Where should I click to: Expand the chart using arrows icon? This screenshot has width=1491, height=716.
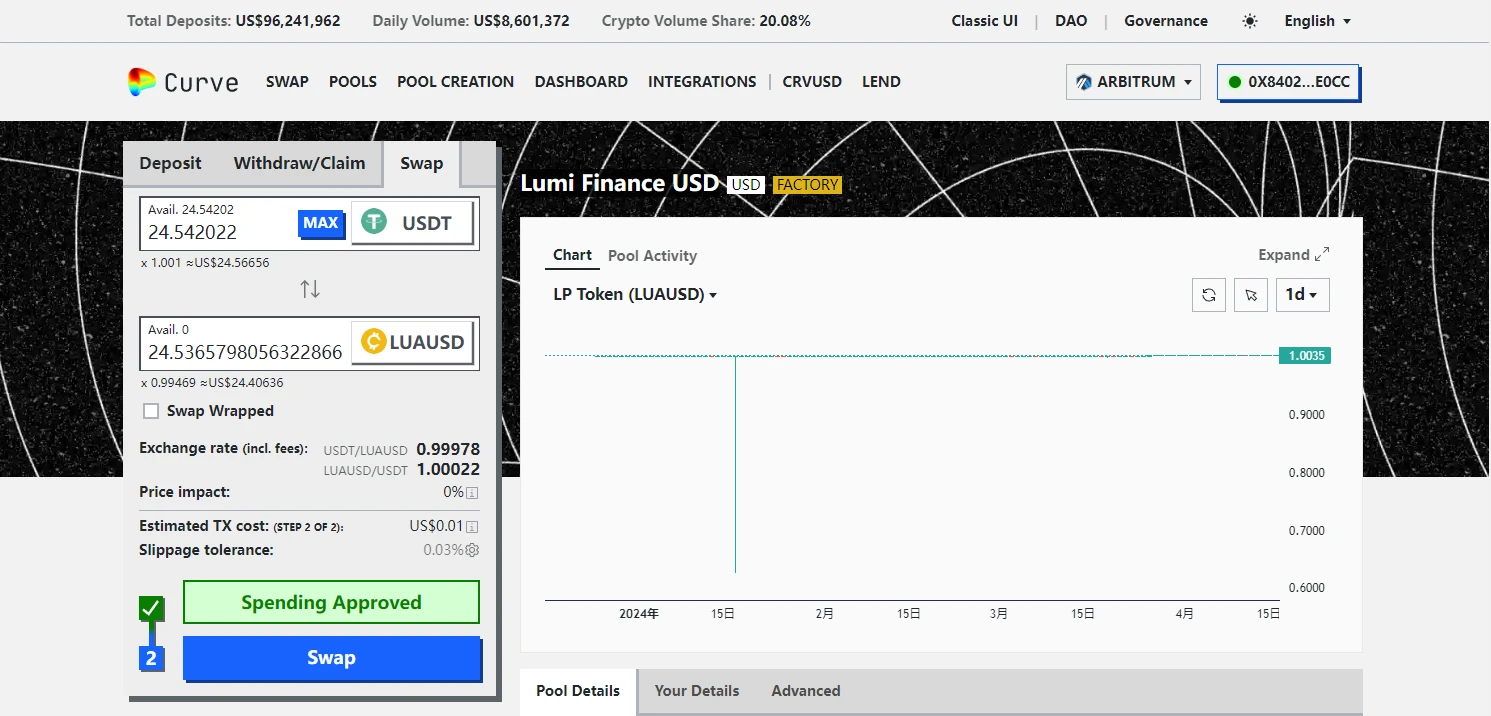1322,255
